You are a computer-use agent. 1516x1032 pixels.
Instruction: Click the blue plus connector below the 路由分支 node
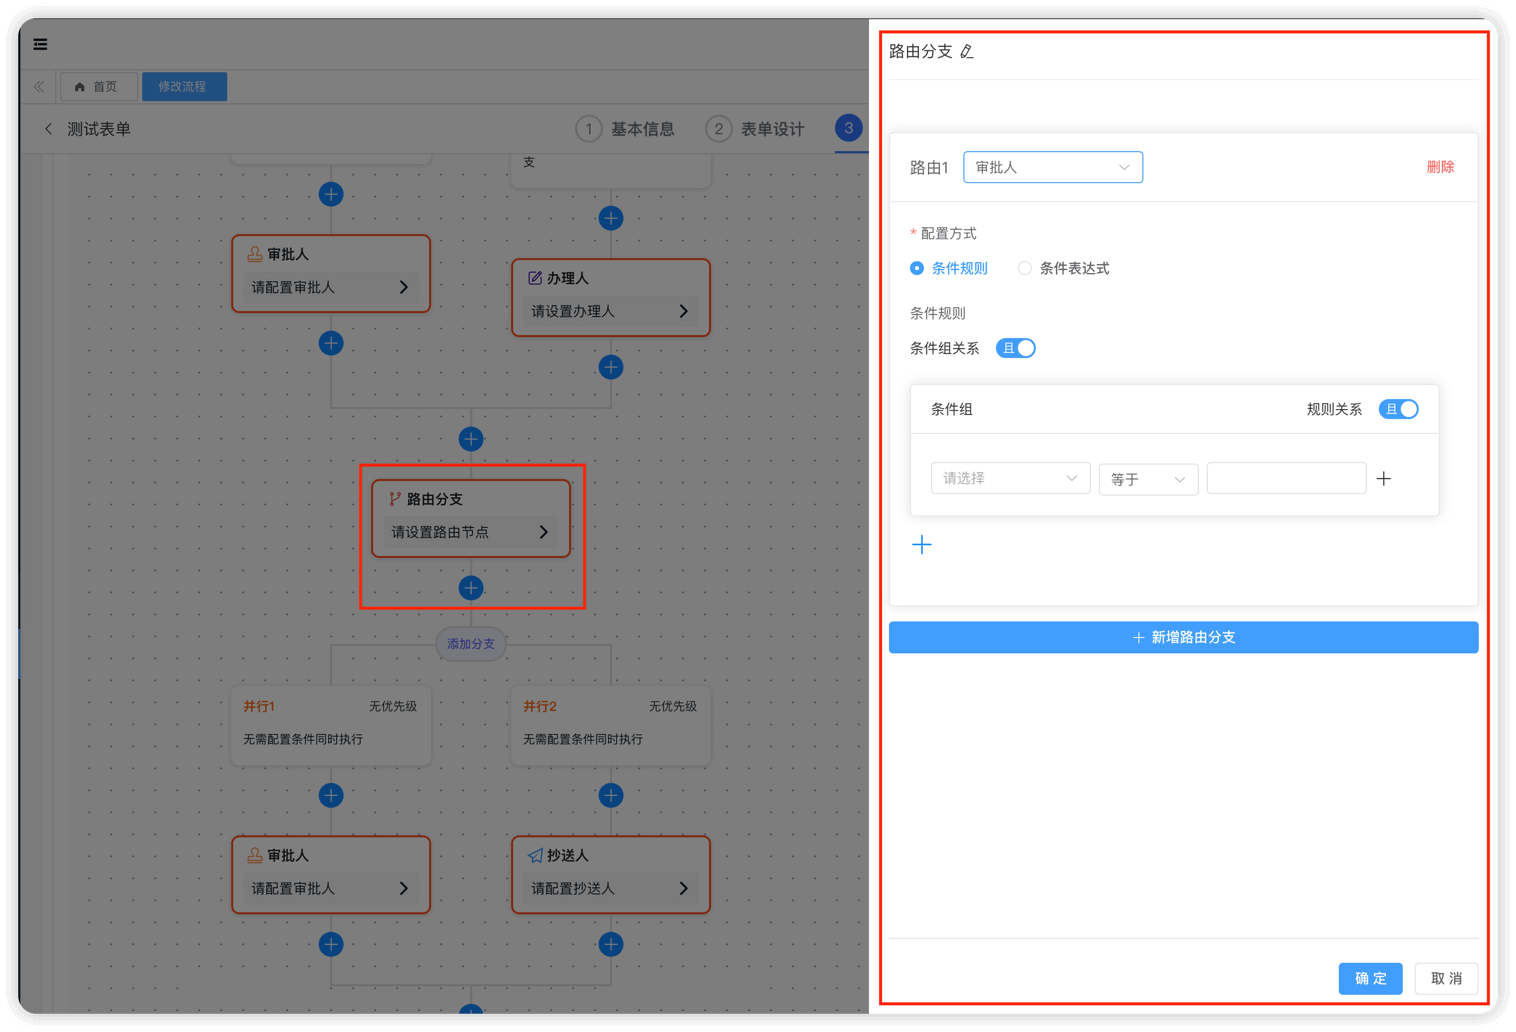470,588
